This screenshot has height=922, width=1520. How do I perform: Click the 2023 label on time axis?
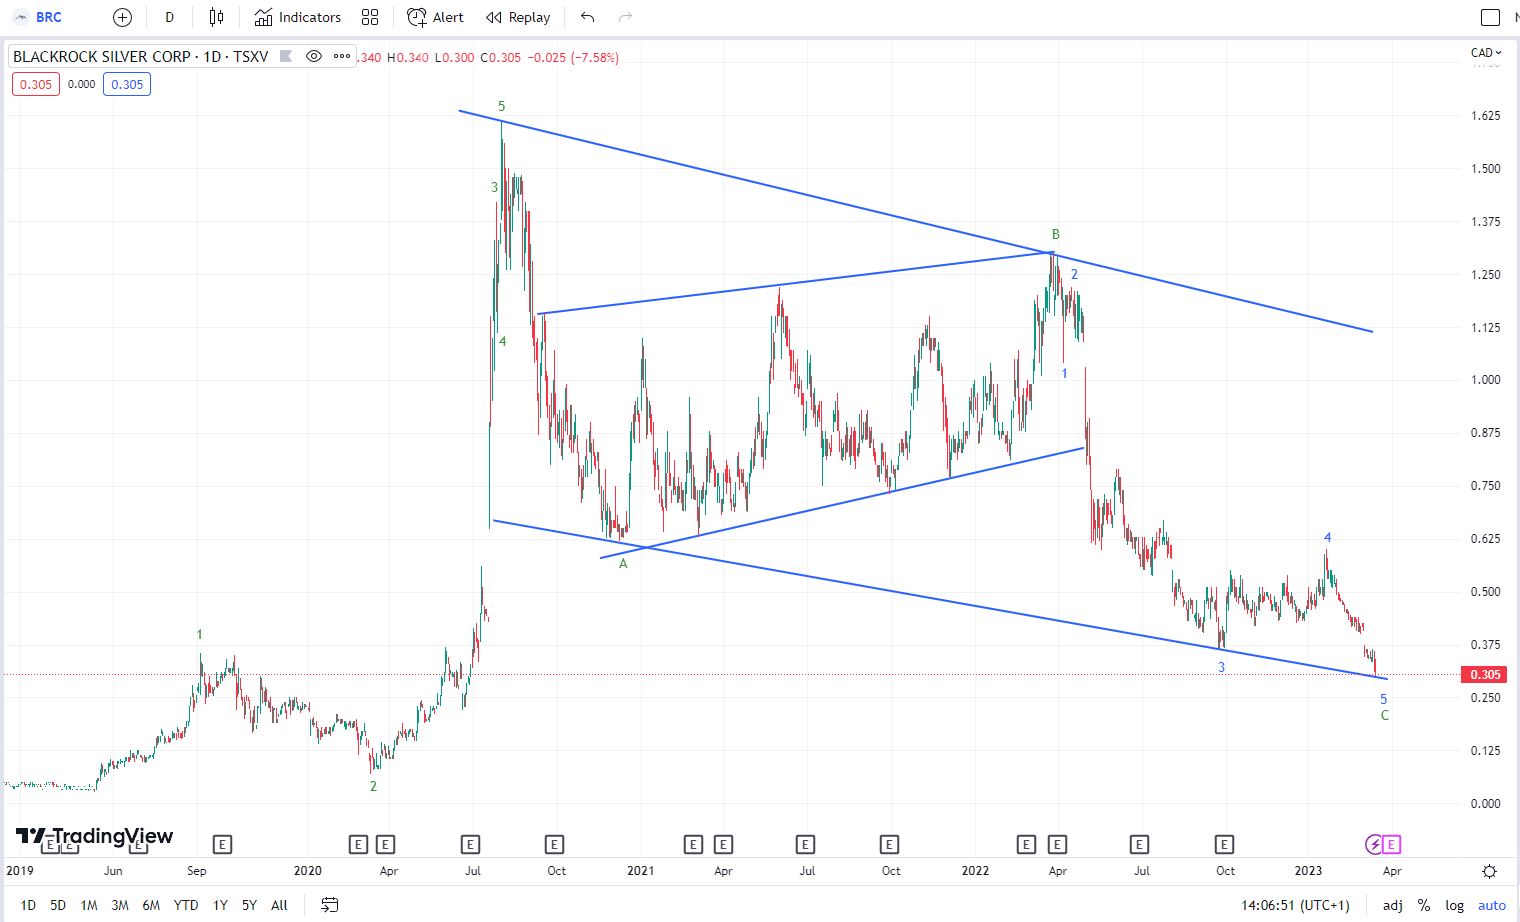[x=1308, y=871]
